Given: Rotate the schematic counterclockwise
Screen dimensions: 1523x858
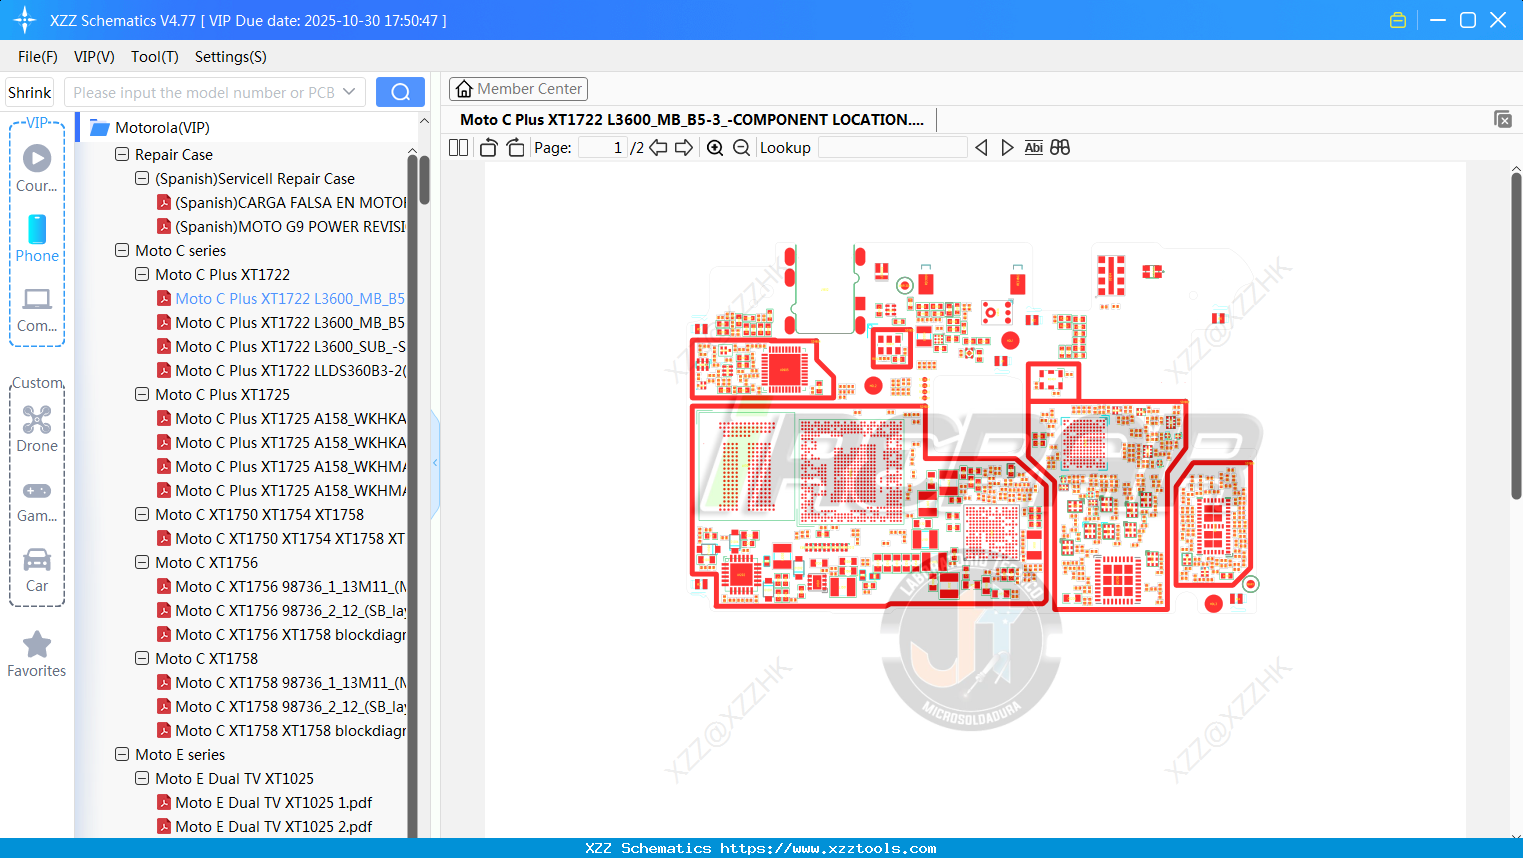Looking at the screenshot, I should pyautogui.click(x=487, y=147).
